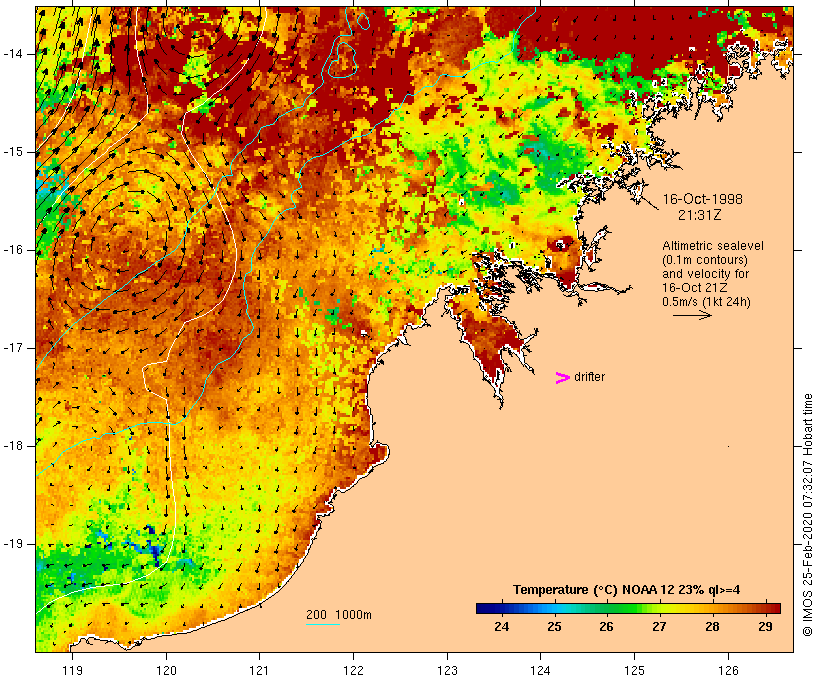Screen dimensions: 820x680
Task: Click the time text '21:31Z'
Action: pos(700,215)
